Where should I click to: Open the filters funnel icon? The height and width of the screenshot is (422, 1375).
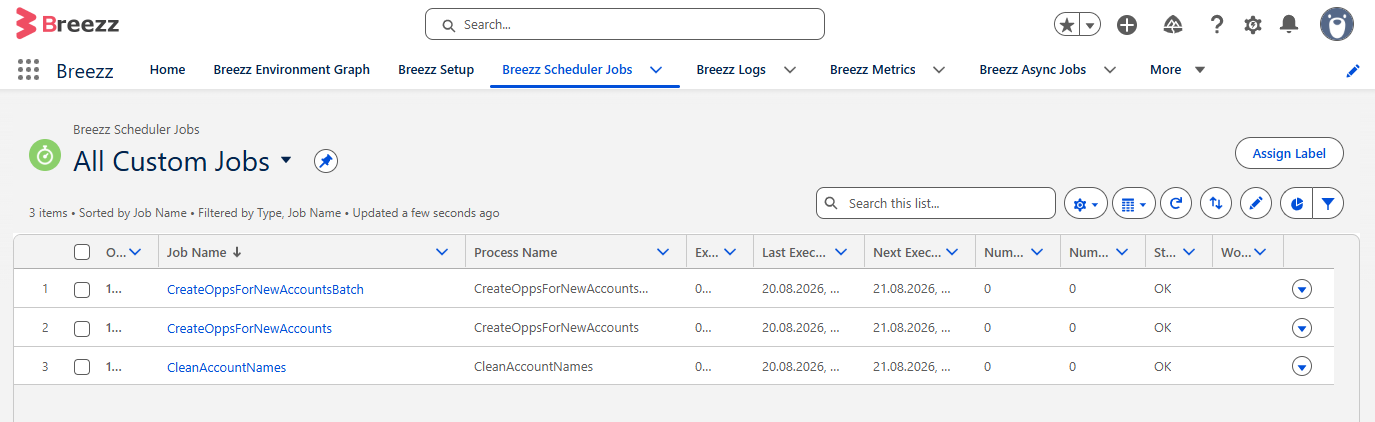click(x=1328, y=204)
